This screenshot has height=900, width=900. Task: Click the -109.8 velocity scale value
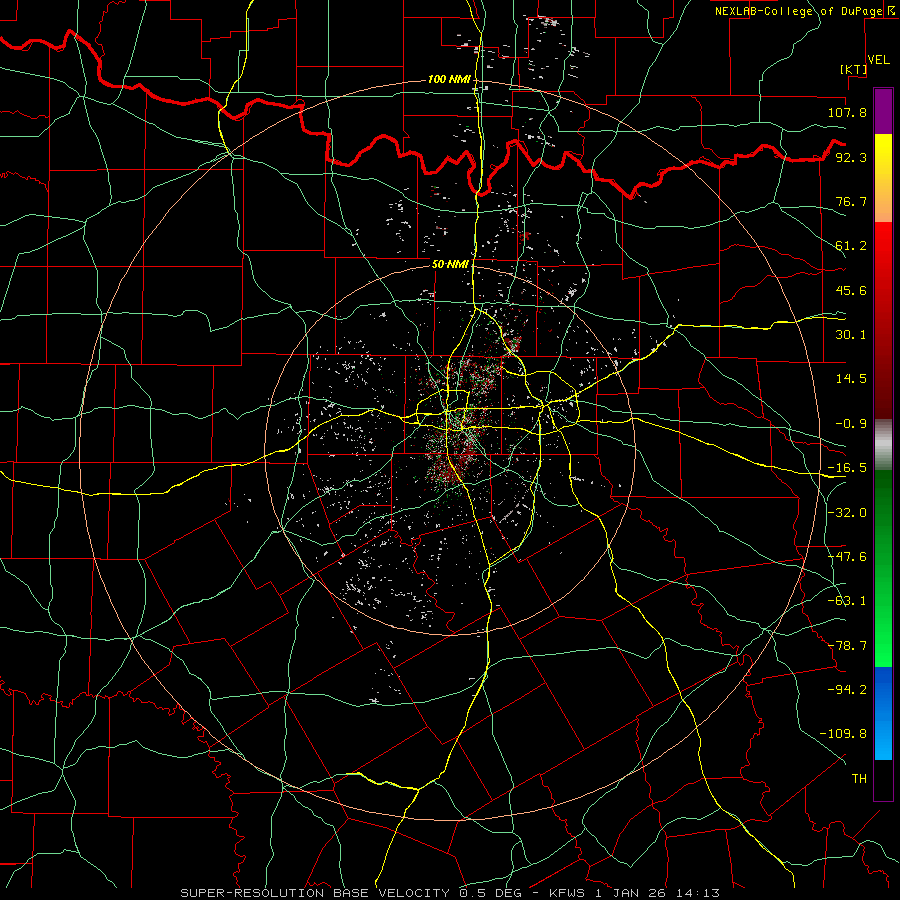[x=843, y=734]
